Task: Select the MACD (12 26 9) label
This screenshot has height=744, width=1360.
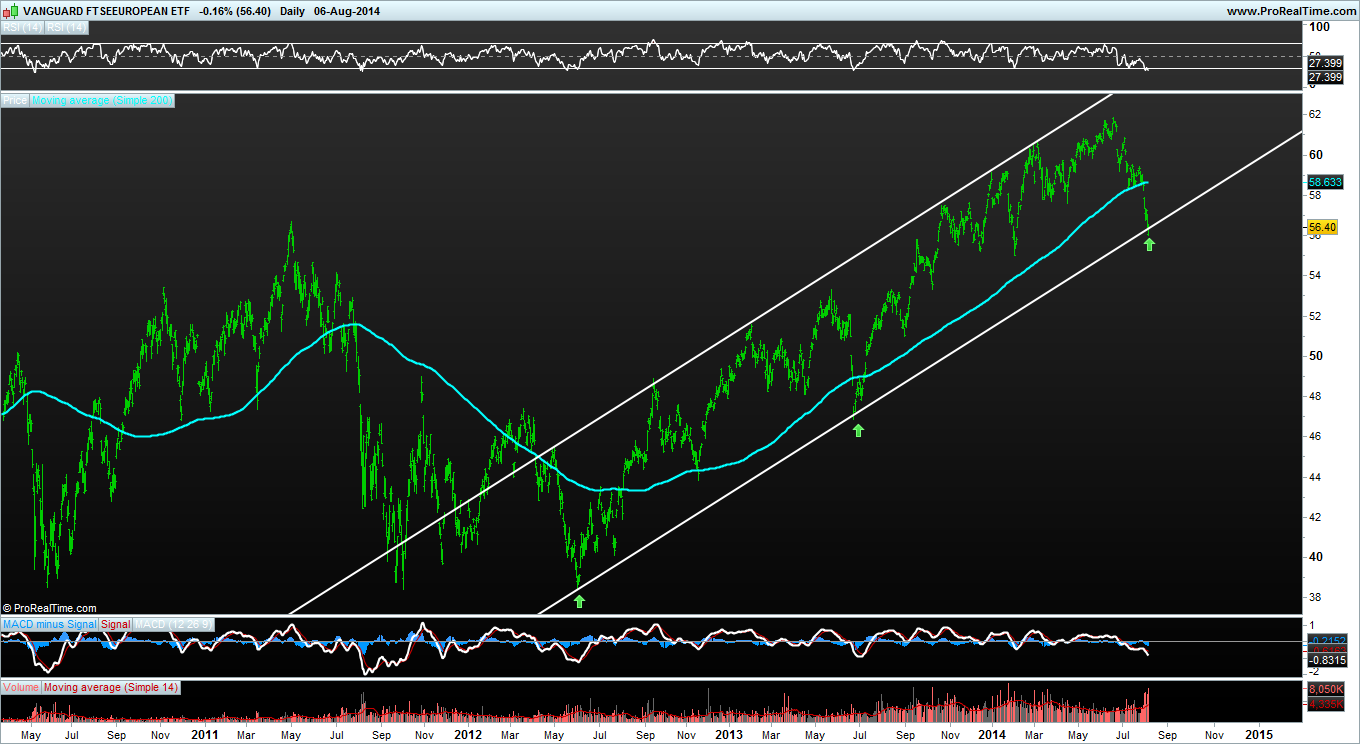Action: (173, 624)
